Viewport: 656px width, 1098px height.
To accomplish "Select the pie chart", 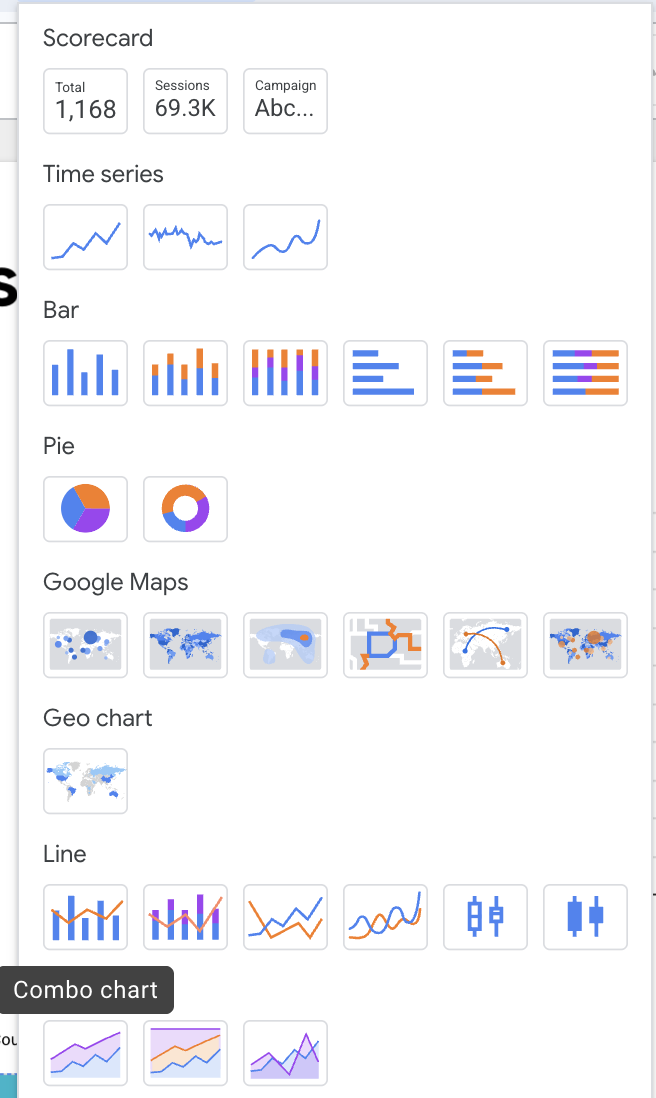I will pyautogui.click(x=85, y=509).
